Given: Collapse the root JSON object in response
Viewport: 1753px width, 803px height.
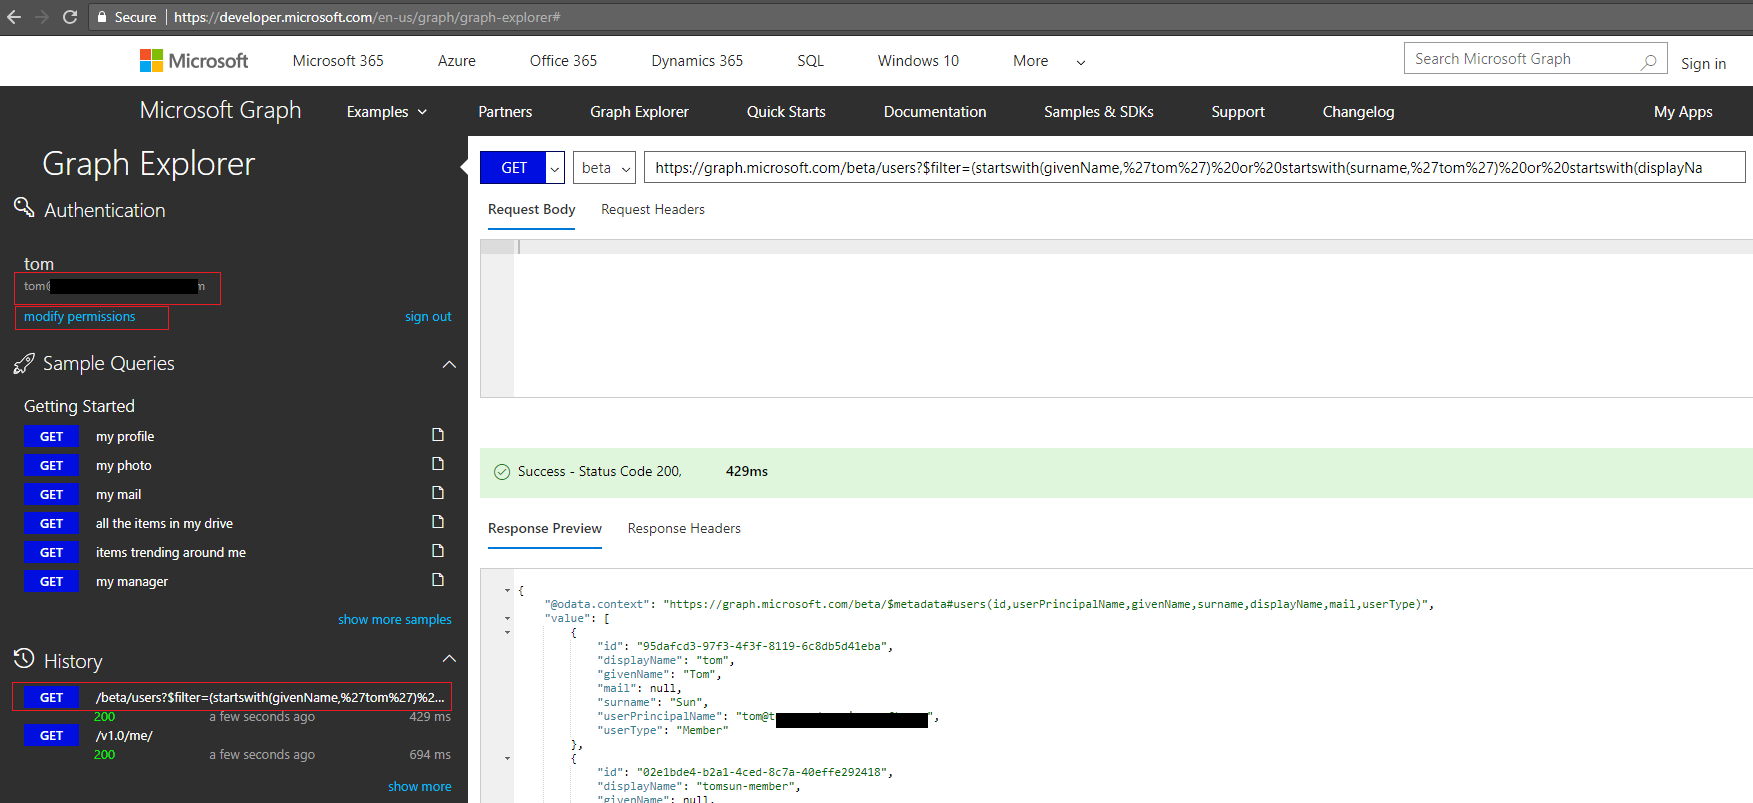Looking at the screenshot, I should coord(507,591).
